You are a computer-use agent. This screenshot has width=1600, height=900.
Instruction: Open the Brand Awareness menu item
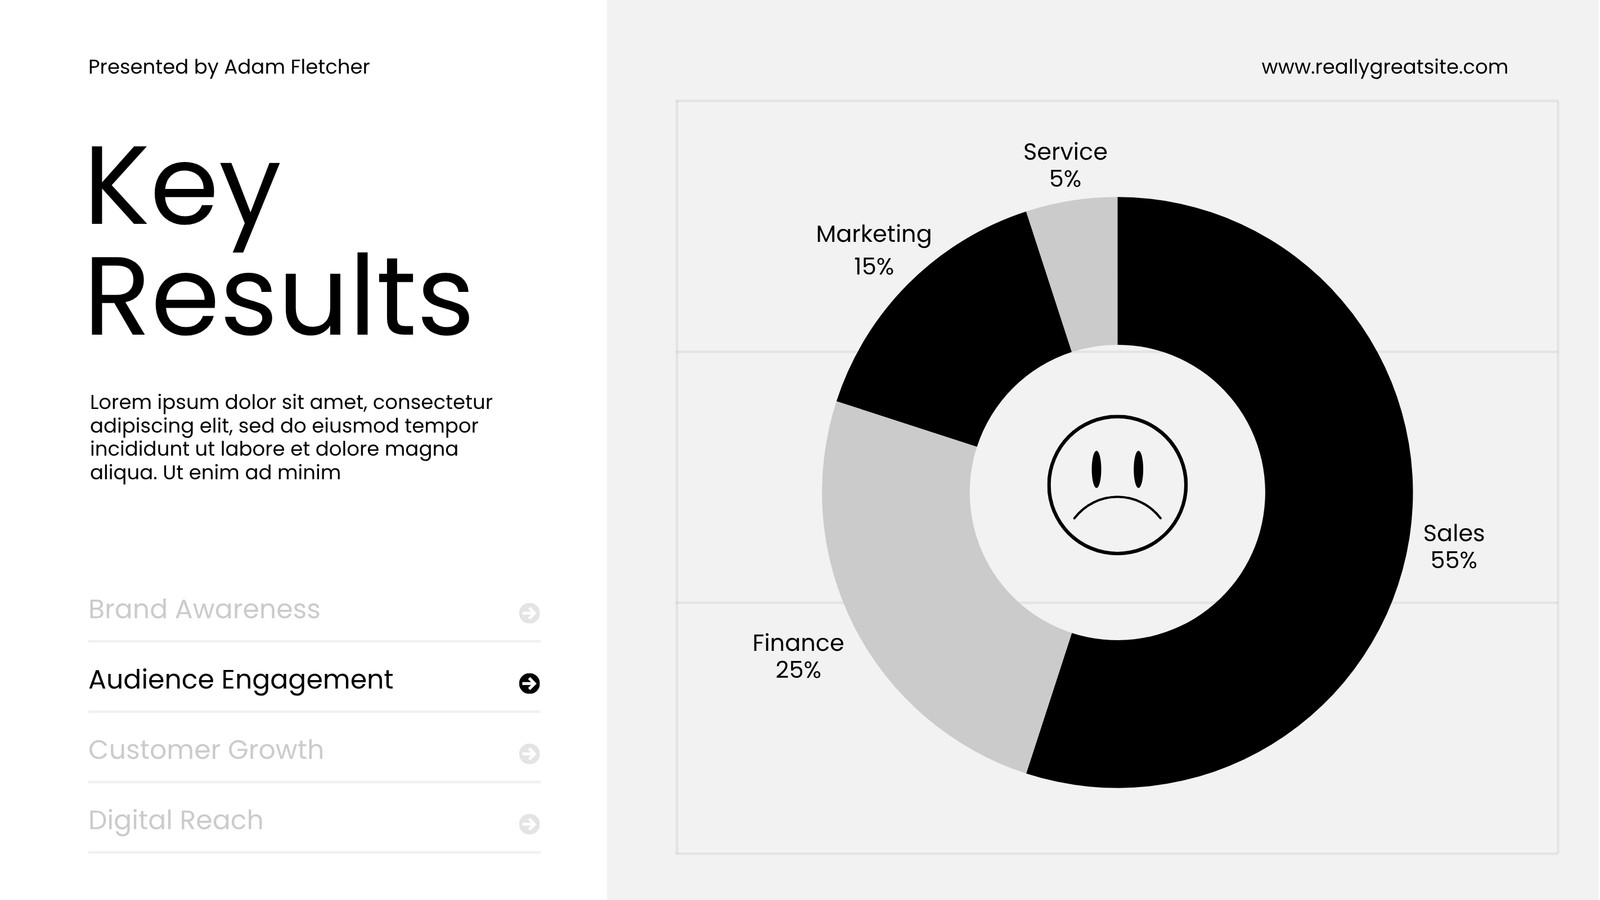click(x=314, y=609)
